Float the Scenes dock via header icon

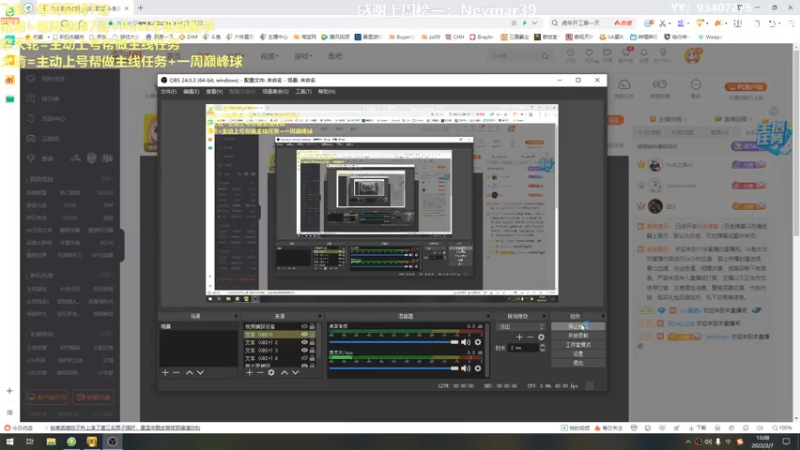pyautogui.click(x=236, y=316)
